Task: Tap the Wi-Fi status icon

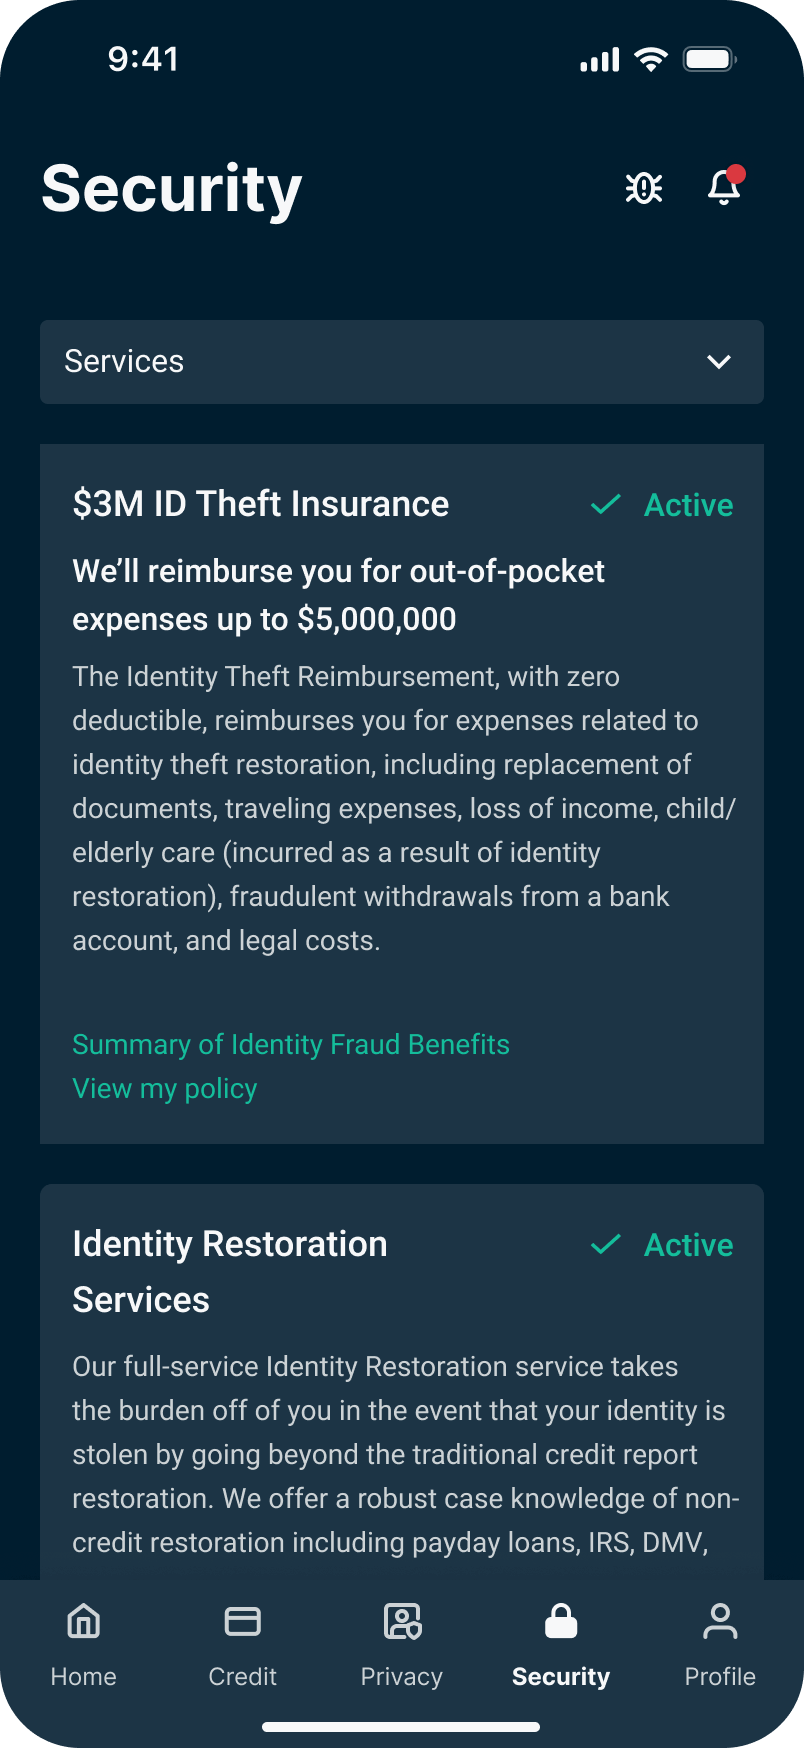Action: [x=651, y=60]
